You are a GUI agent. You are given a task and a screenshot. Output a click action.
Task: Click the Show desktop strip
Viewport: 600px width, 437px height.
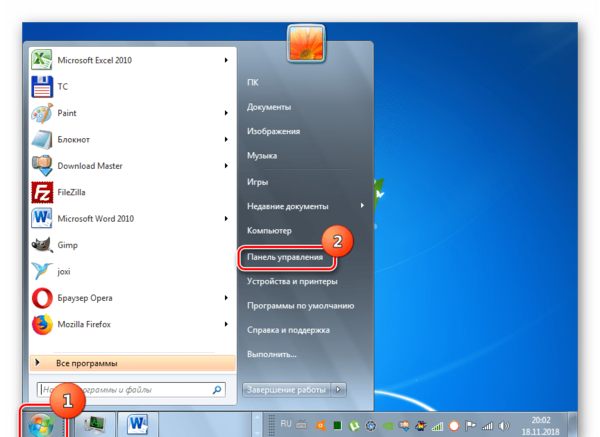coord(573,424)
